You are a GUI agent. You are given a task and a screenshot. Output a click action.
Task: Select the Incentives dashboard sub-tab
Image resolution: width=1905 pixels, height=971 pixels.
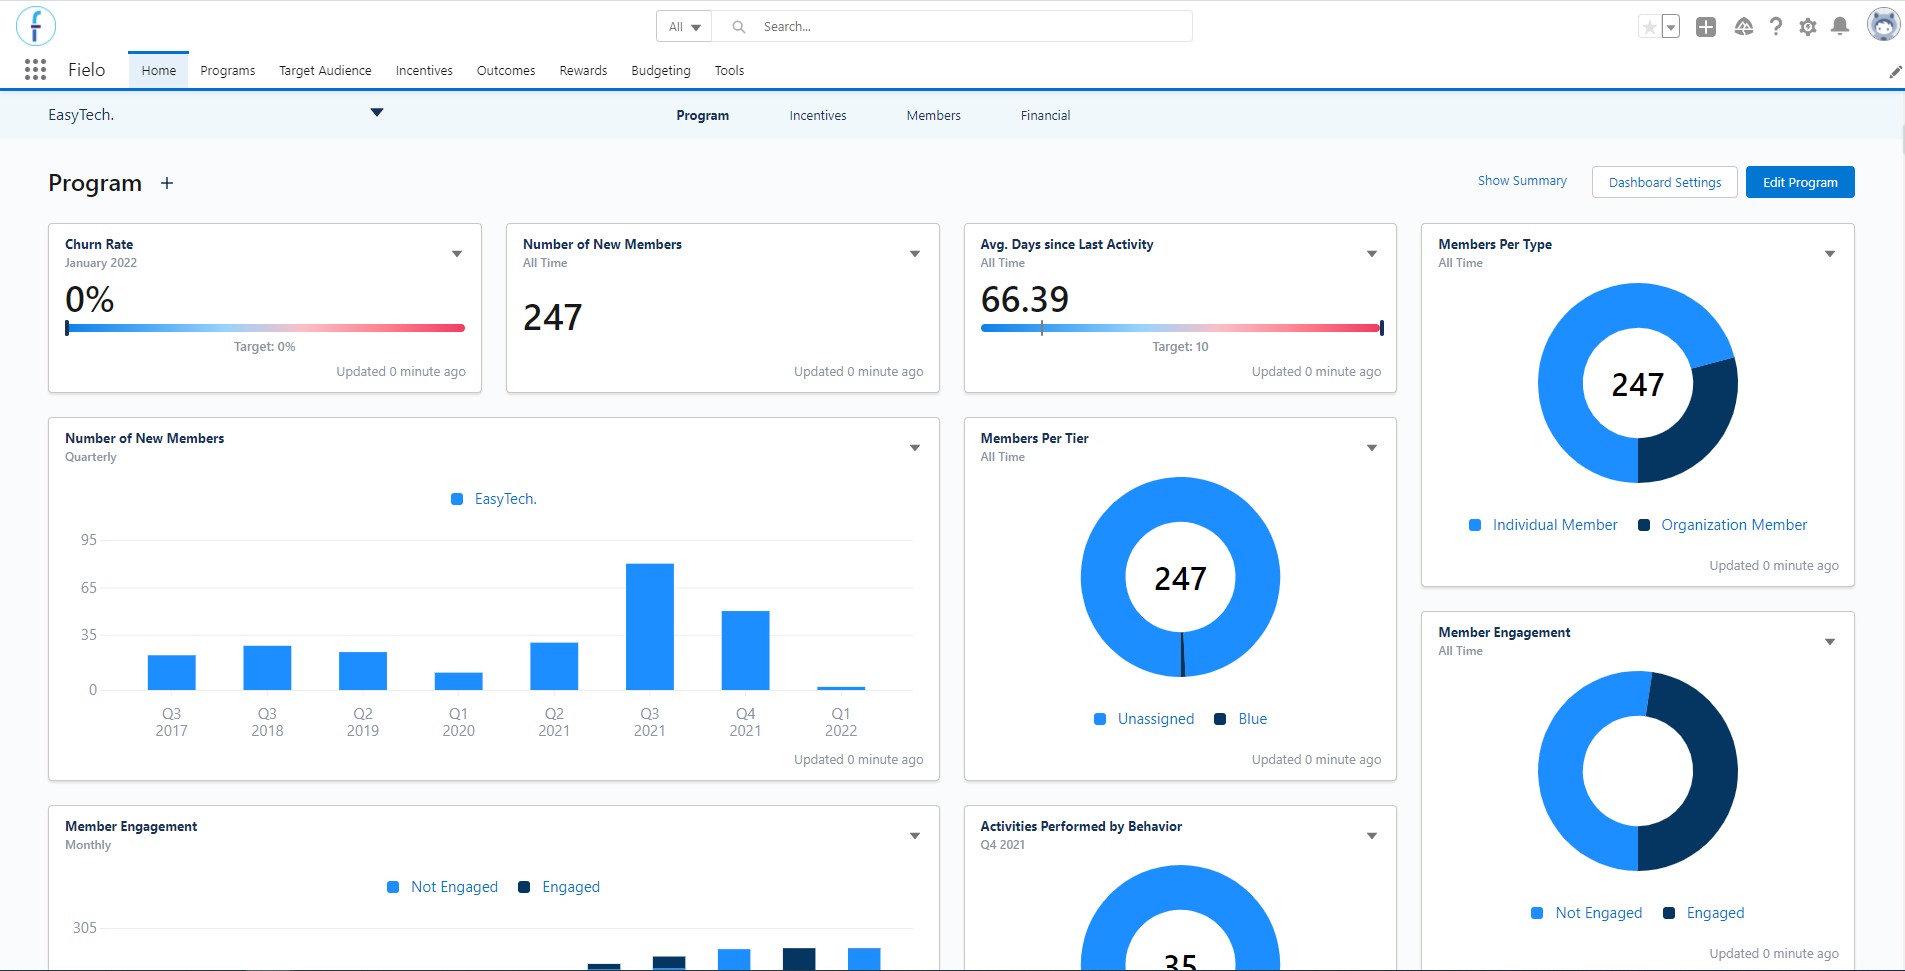818,115
